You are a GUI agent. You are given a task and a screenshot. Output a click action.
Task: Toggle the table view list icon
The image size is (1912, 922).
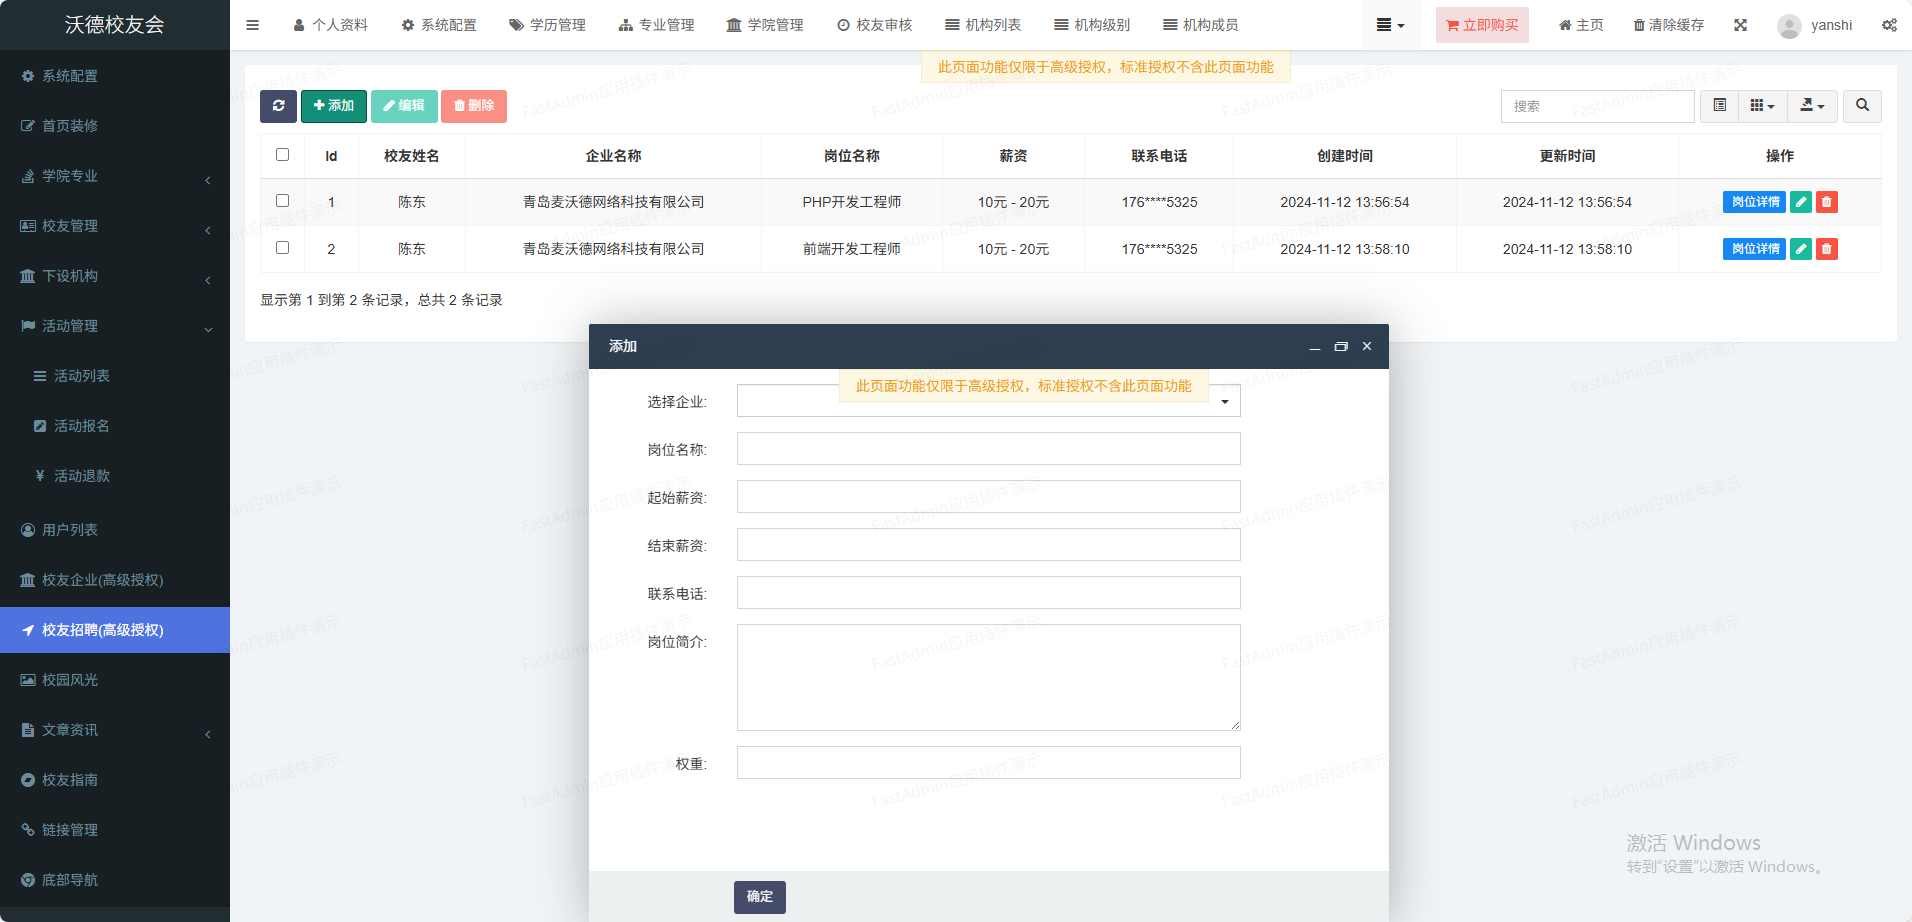click(x=1719, y=106)
